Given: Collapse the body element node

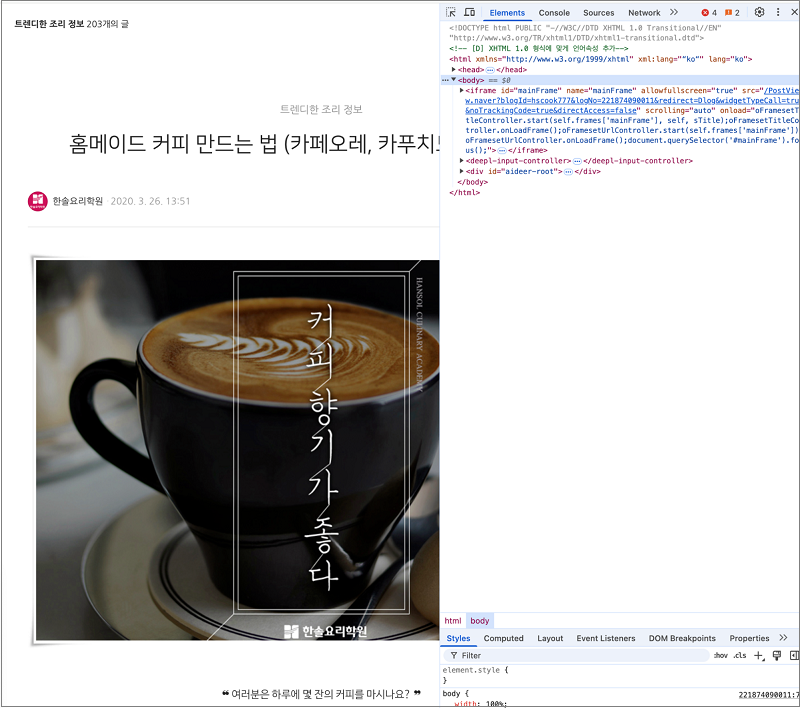Looking at the screenshot, I should [x=454, y=79].
